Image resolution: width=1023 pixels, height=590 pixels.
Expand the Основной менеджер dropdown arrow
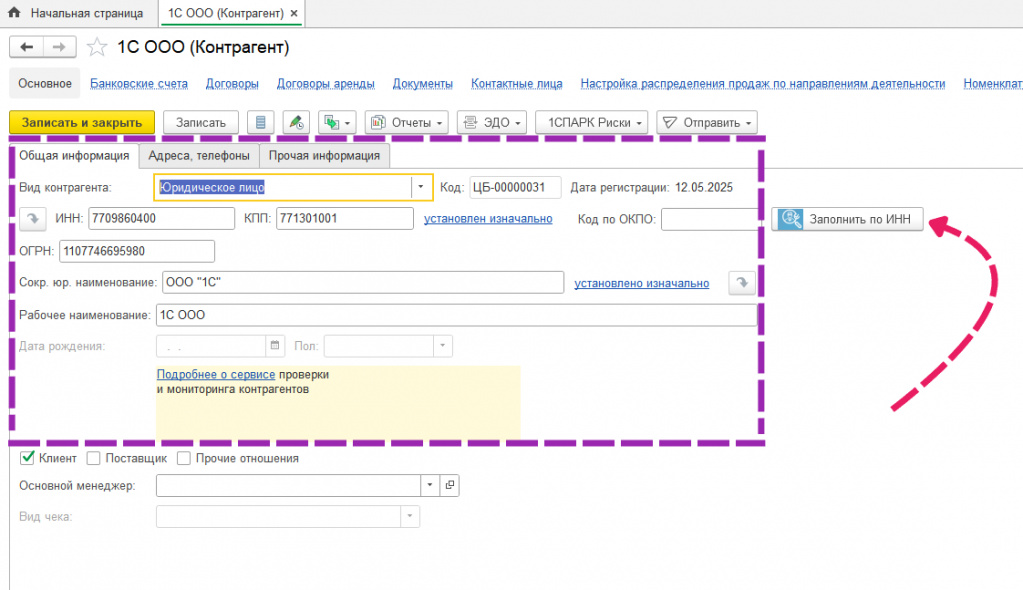[429, 485]
